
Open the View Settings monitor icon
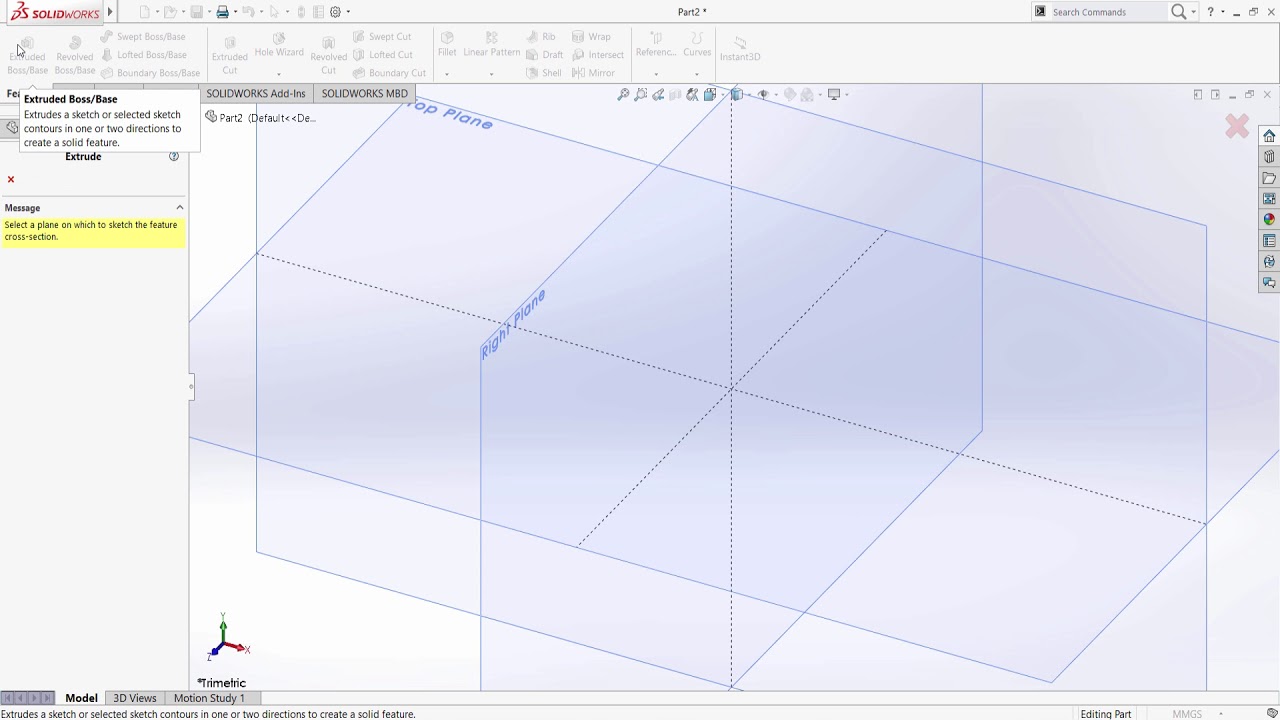click(834, 94)
